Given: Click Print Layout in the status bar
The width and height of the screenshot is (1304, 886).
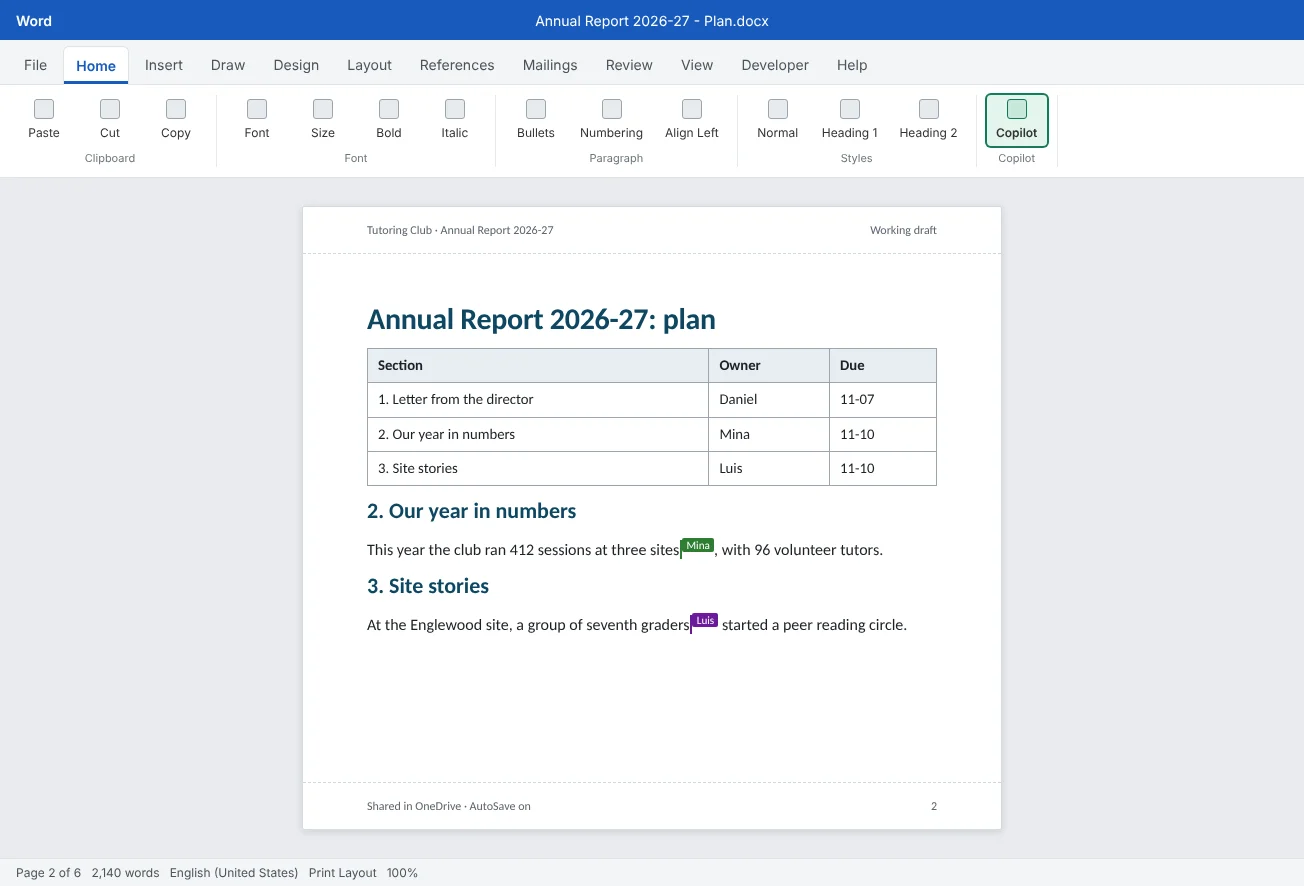Looking at the screenshot, I should click(343, 873).
